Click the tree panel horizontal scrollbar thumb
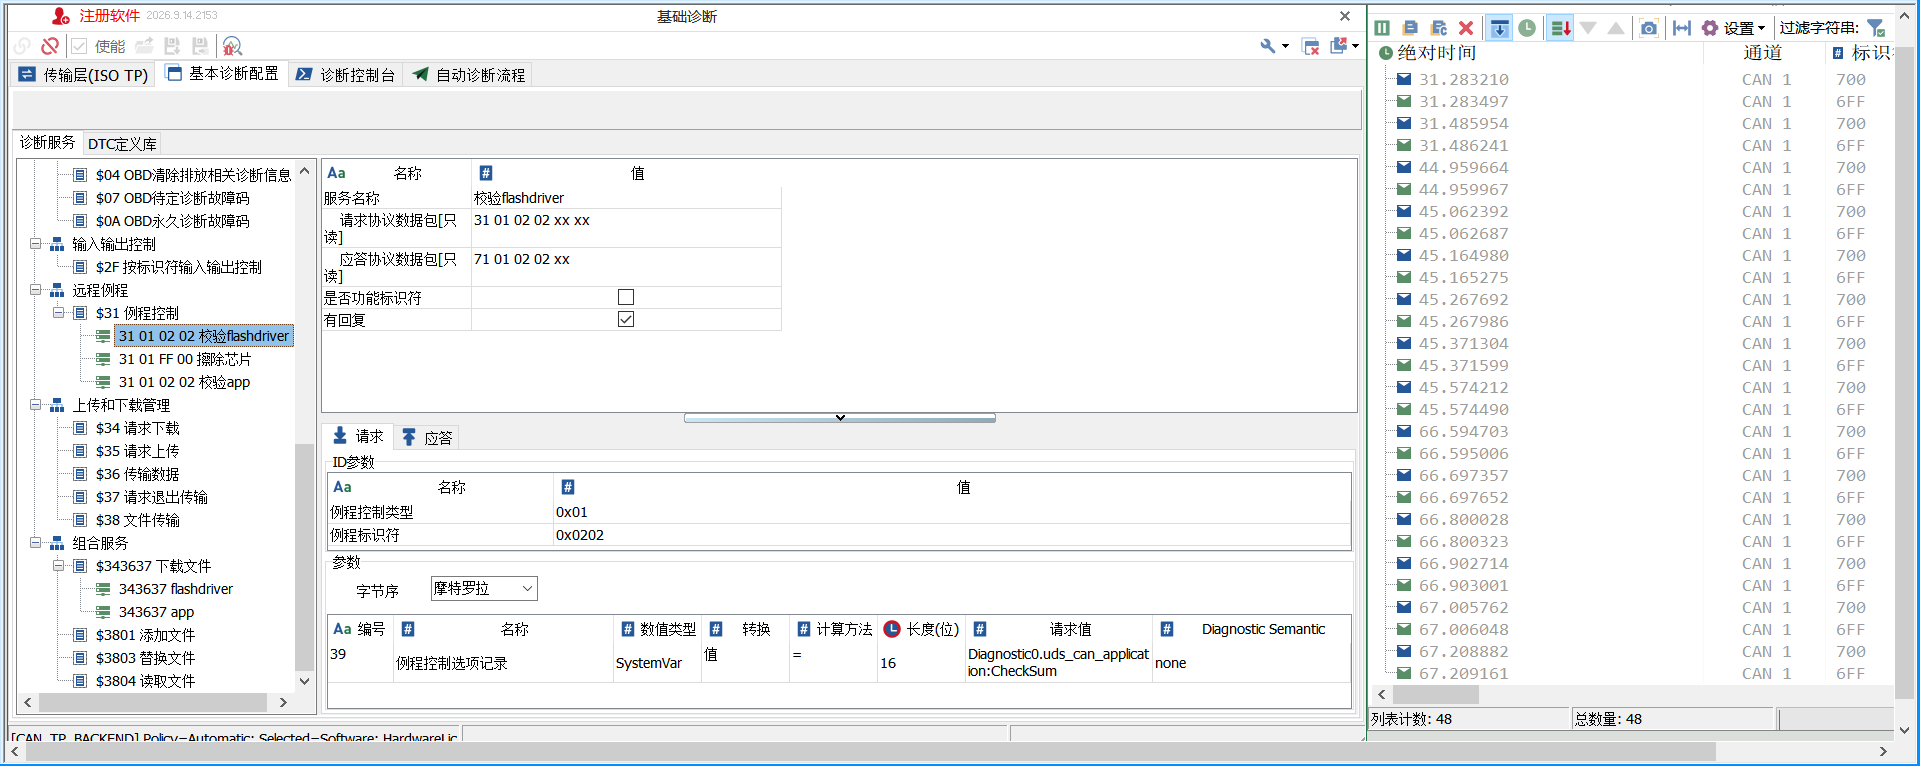This screenshot has width=1920, height=766. [154, 702]
